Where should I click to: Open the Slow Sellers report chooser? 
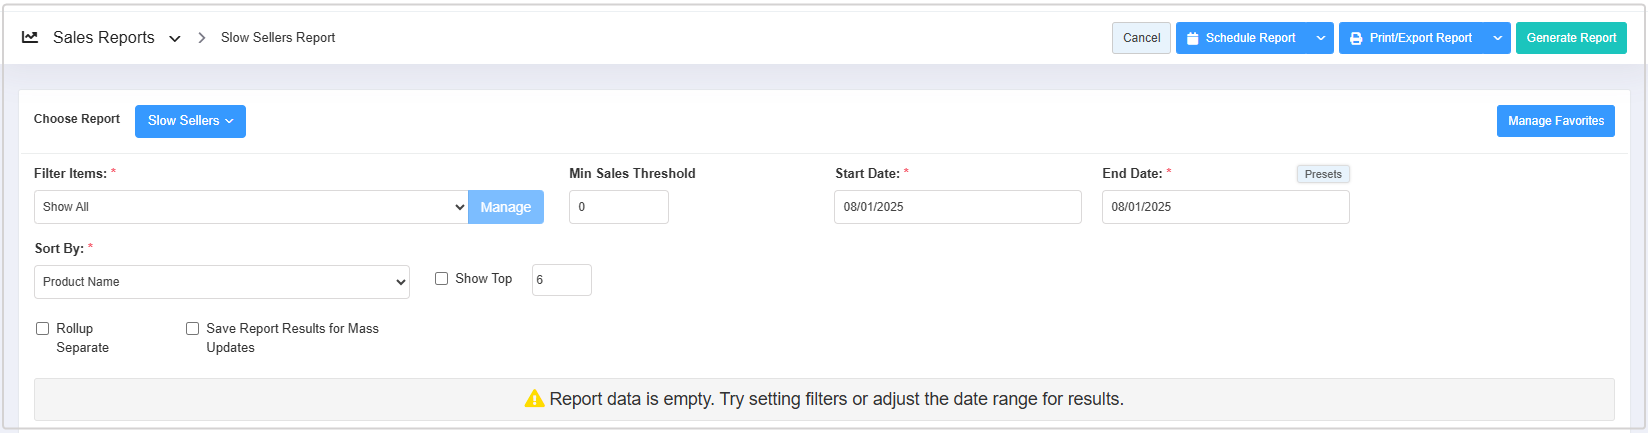point(190,121)
